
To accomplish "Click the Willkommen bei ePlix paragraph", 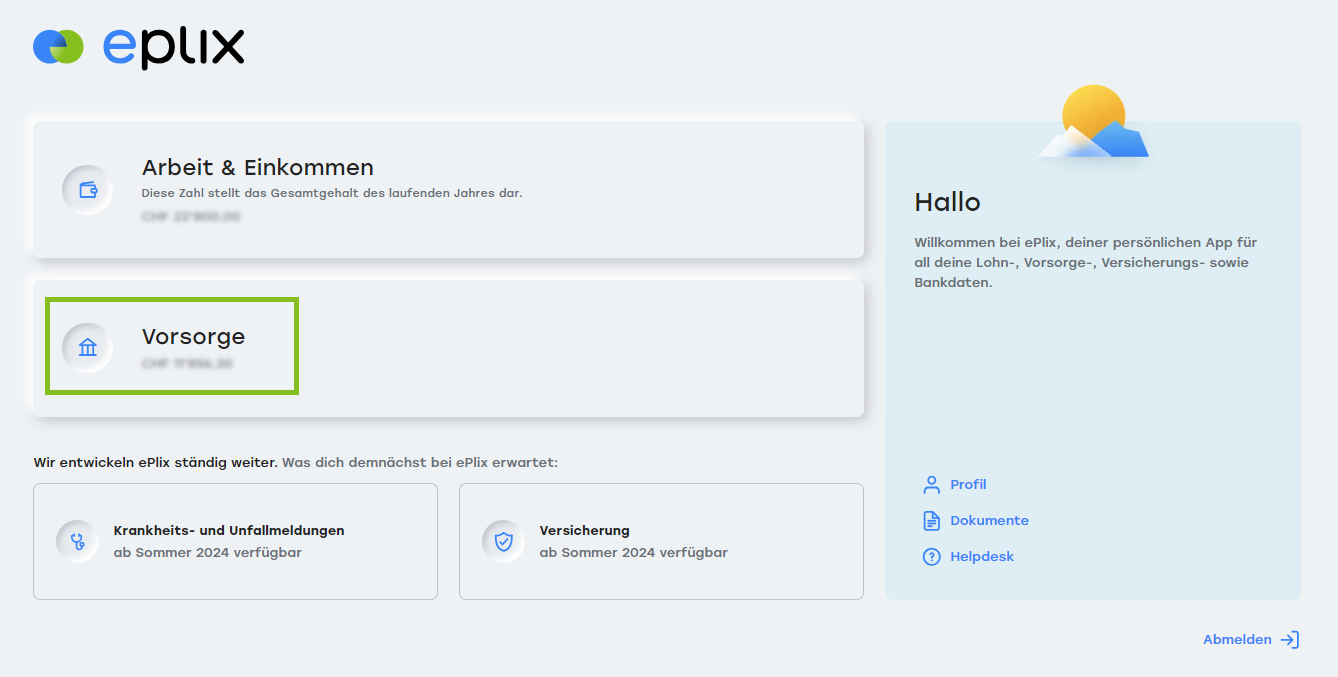I will pos(1085,262).
